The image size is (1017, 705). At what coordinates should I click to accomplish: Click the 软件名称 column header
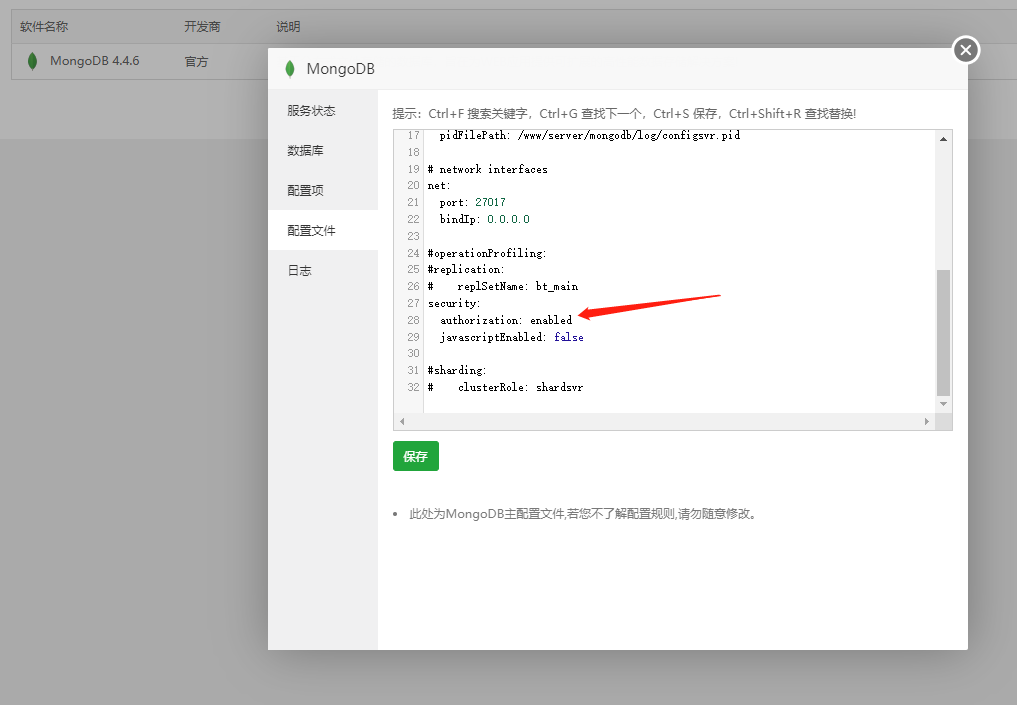pyautogui.click(x=44, y=27)
